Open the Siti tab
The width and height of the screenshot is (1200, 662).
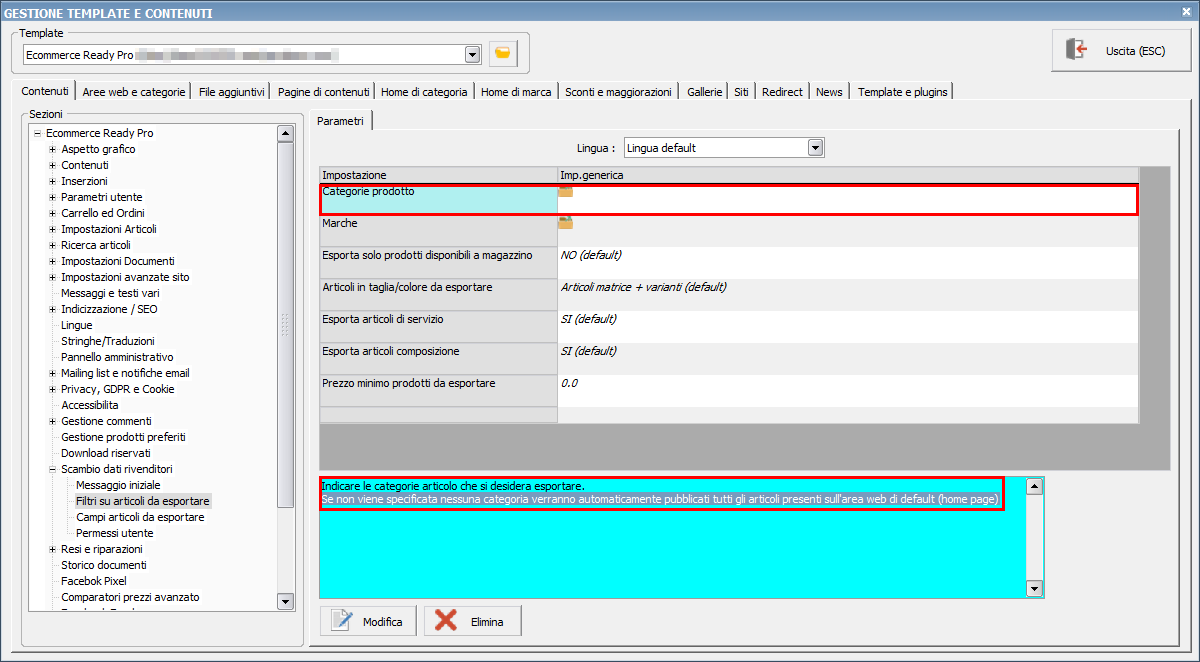point(741,92)
